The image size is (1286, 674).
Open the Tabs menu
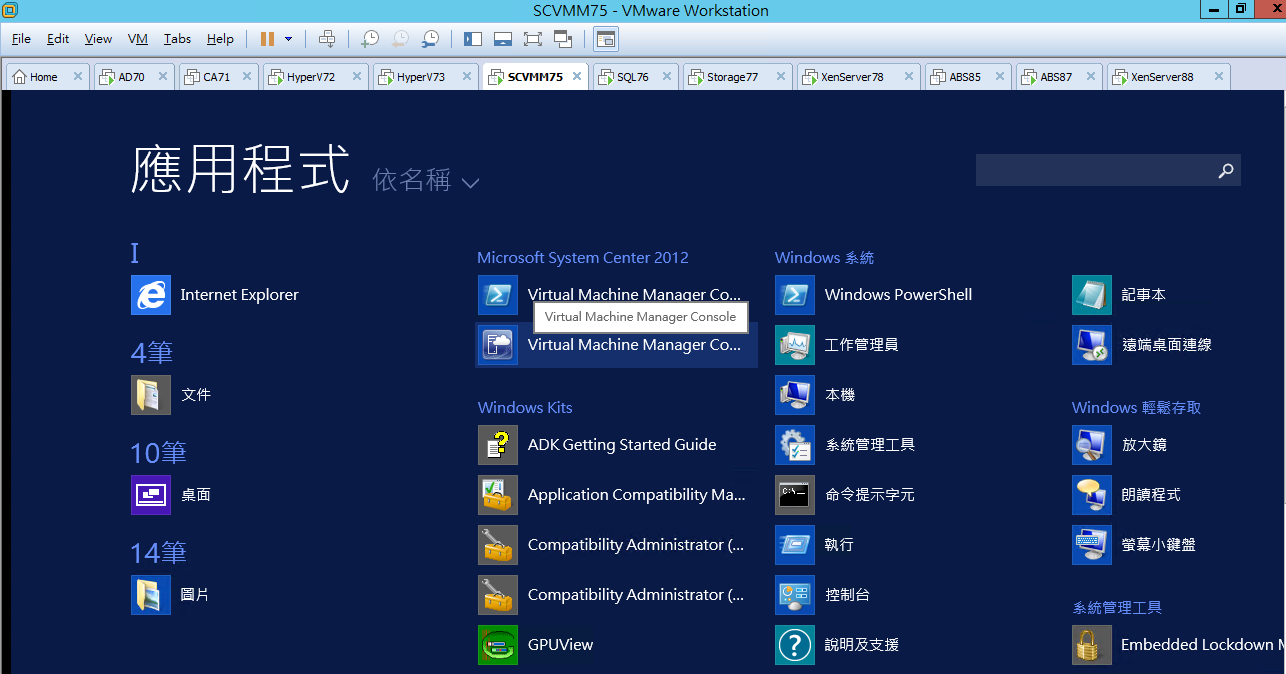pos(177,39)
